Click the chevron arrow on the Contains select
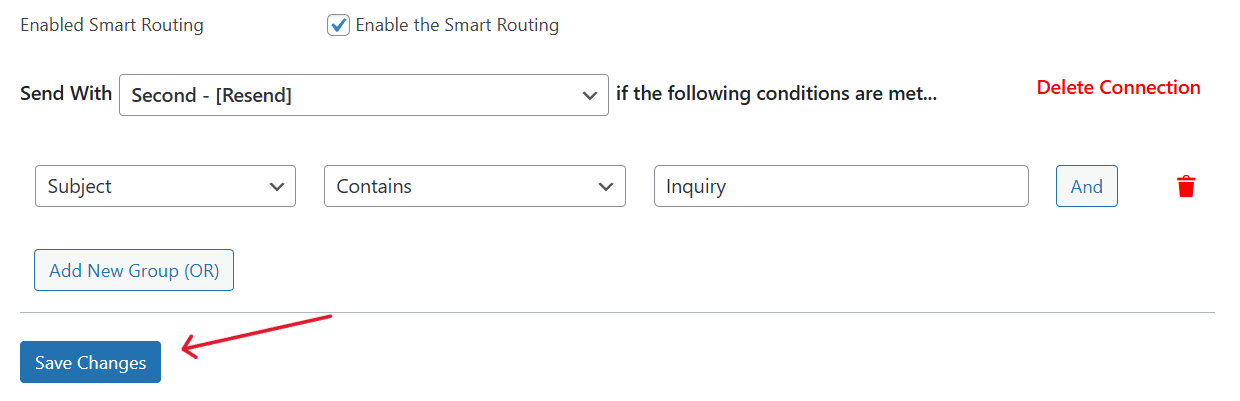 coord(605,187)
